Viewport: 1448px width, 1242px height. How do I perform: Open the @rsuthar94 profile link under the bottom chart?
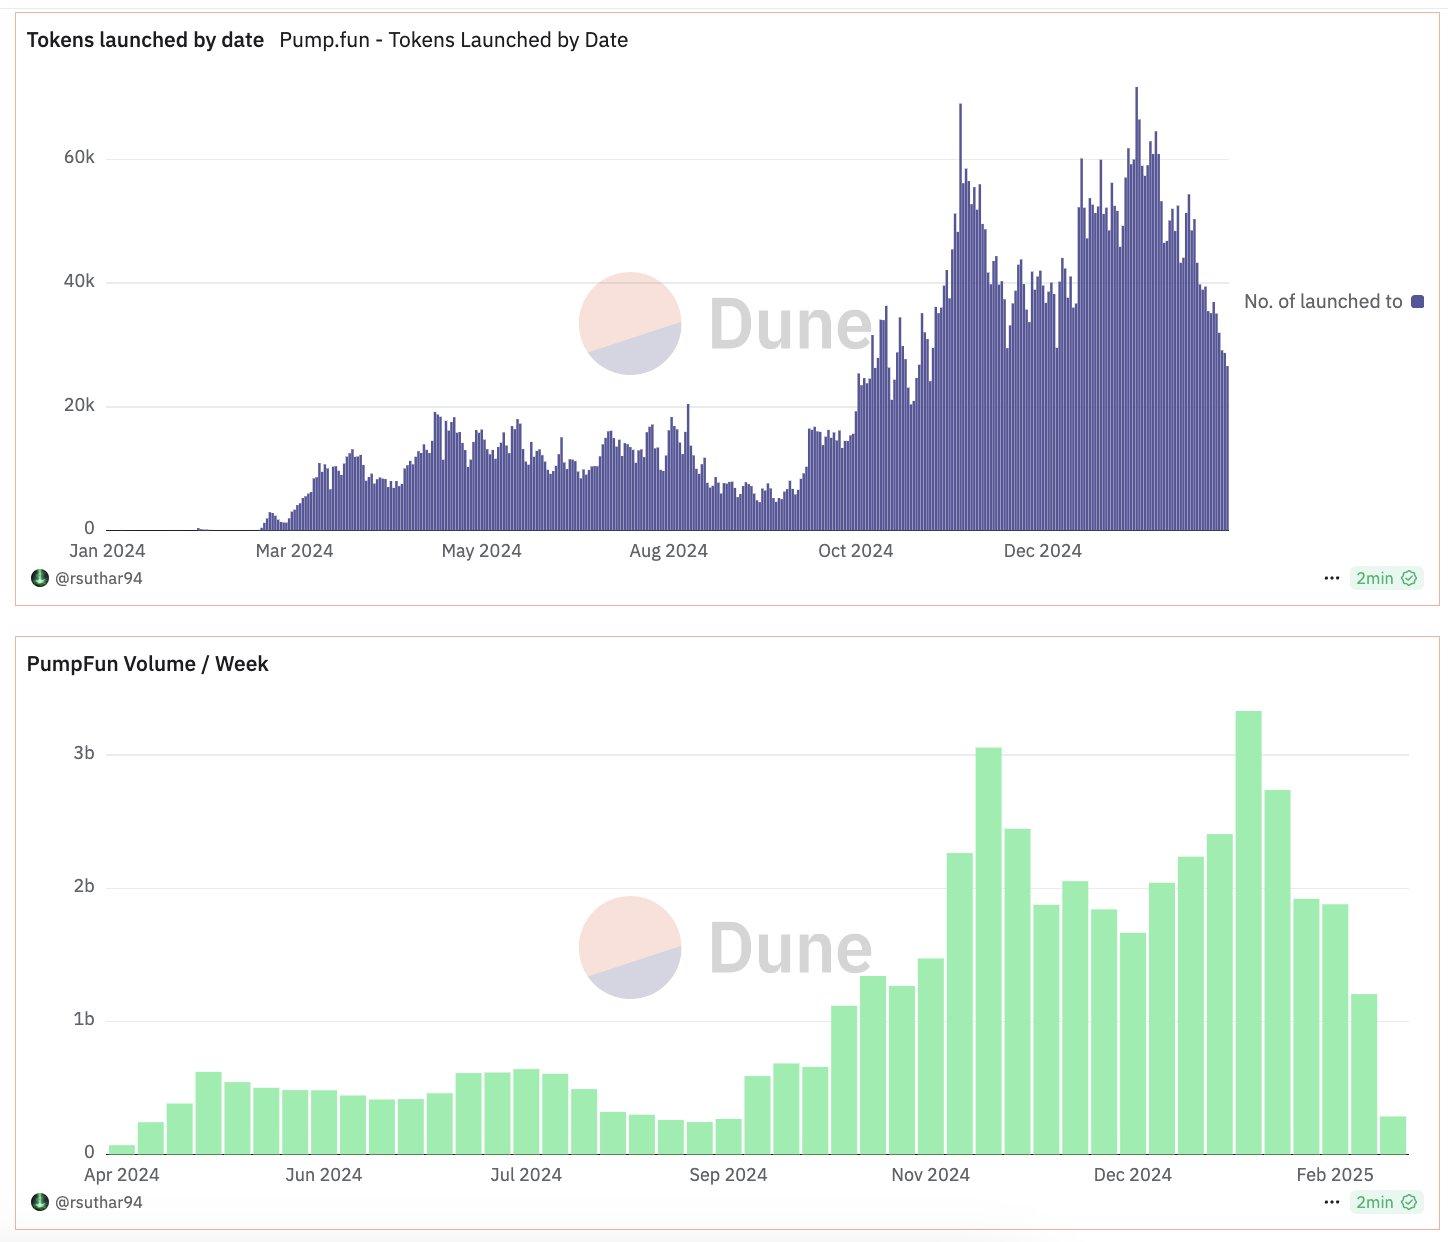point(98,1202)
